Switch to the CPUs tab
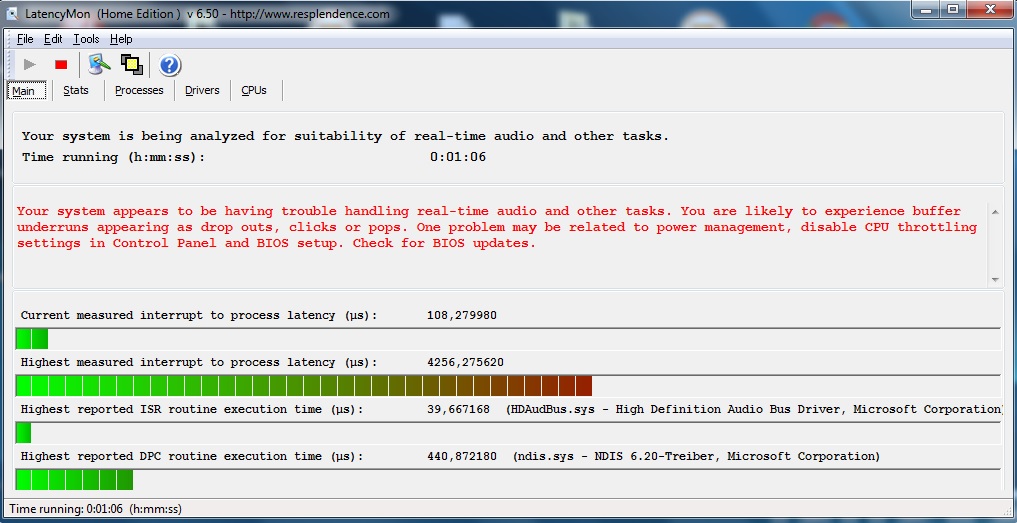The width and height of the screenshot is (1017, 523). click(x=254, y=90)
